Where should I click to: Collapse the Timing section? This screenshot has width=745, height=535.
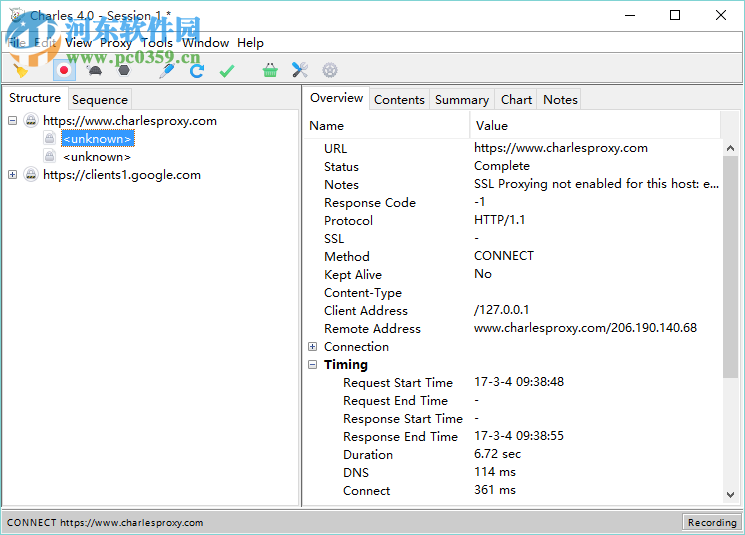(x=312, y=365)
